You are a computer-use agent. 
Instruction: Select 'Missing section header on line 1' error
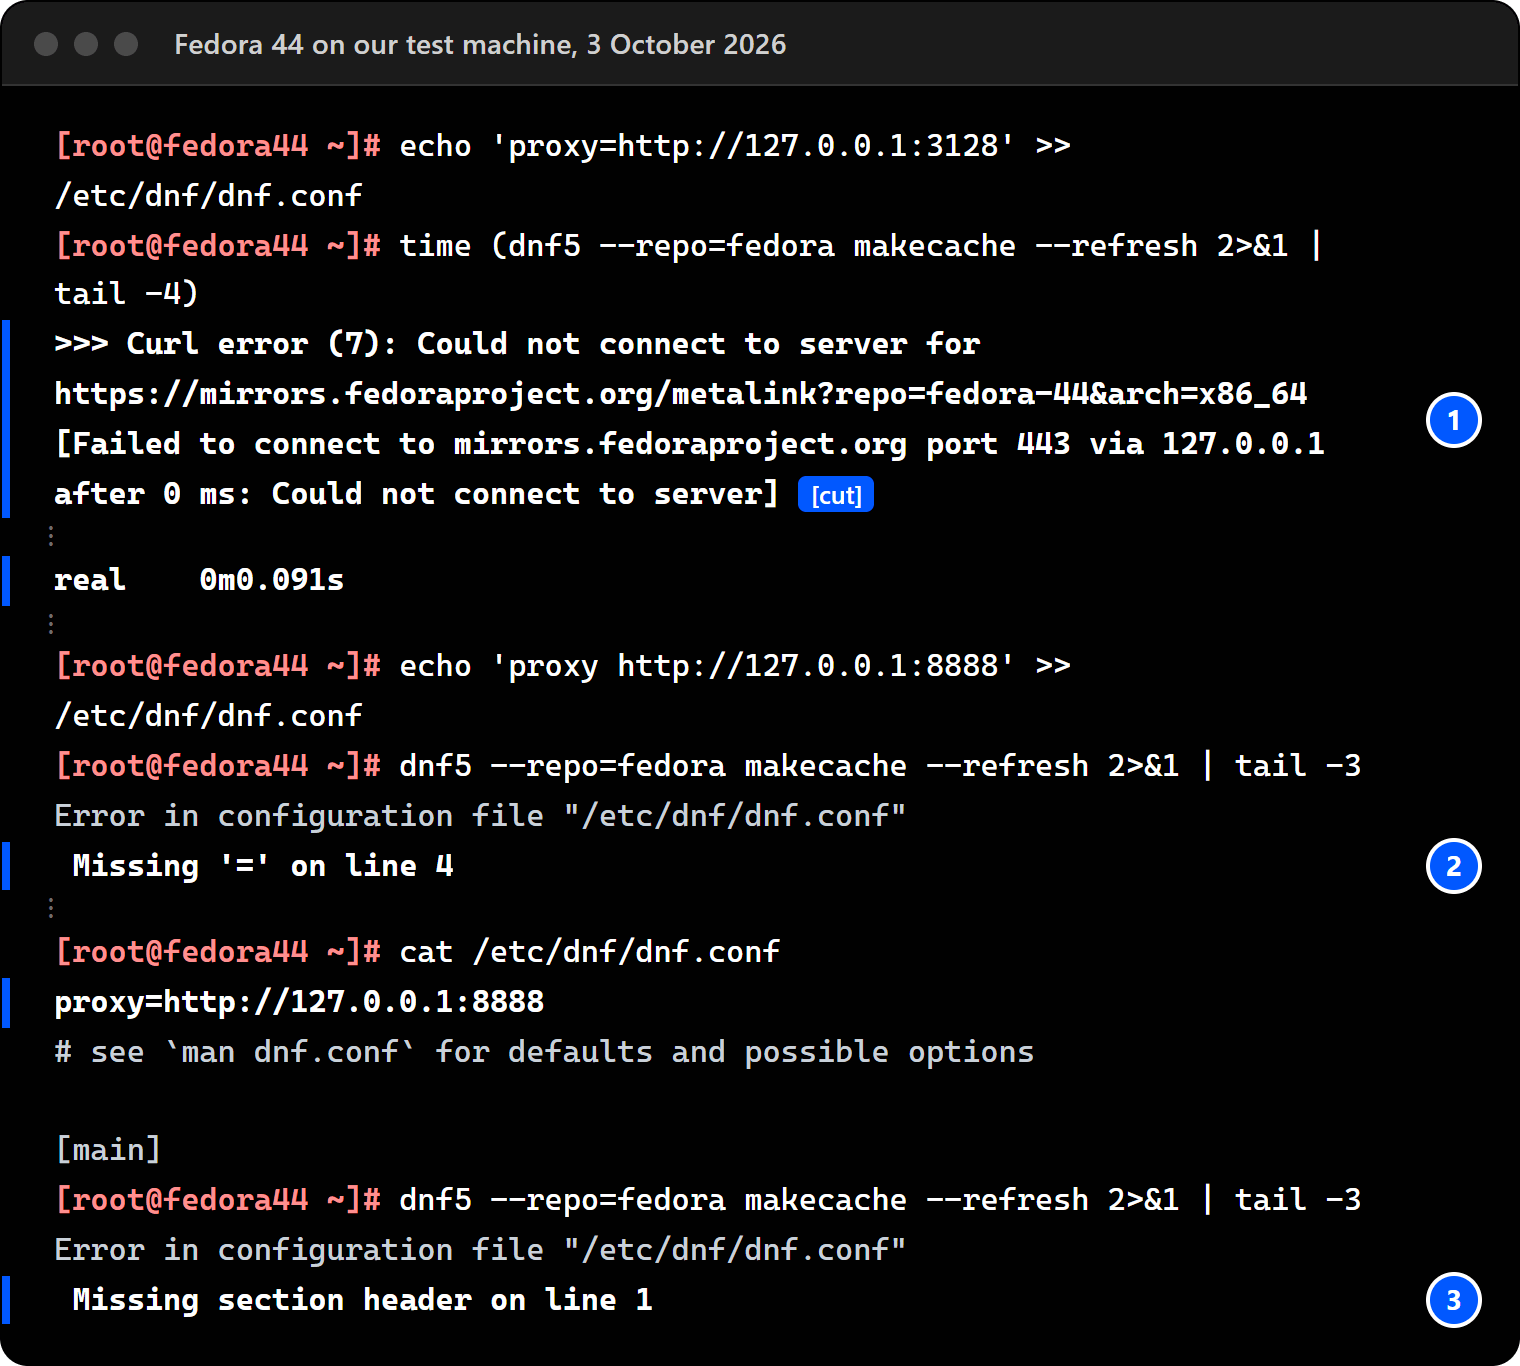(x=362, y=1300)
